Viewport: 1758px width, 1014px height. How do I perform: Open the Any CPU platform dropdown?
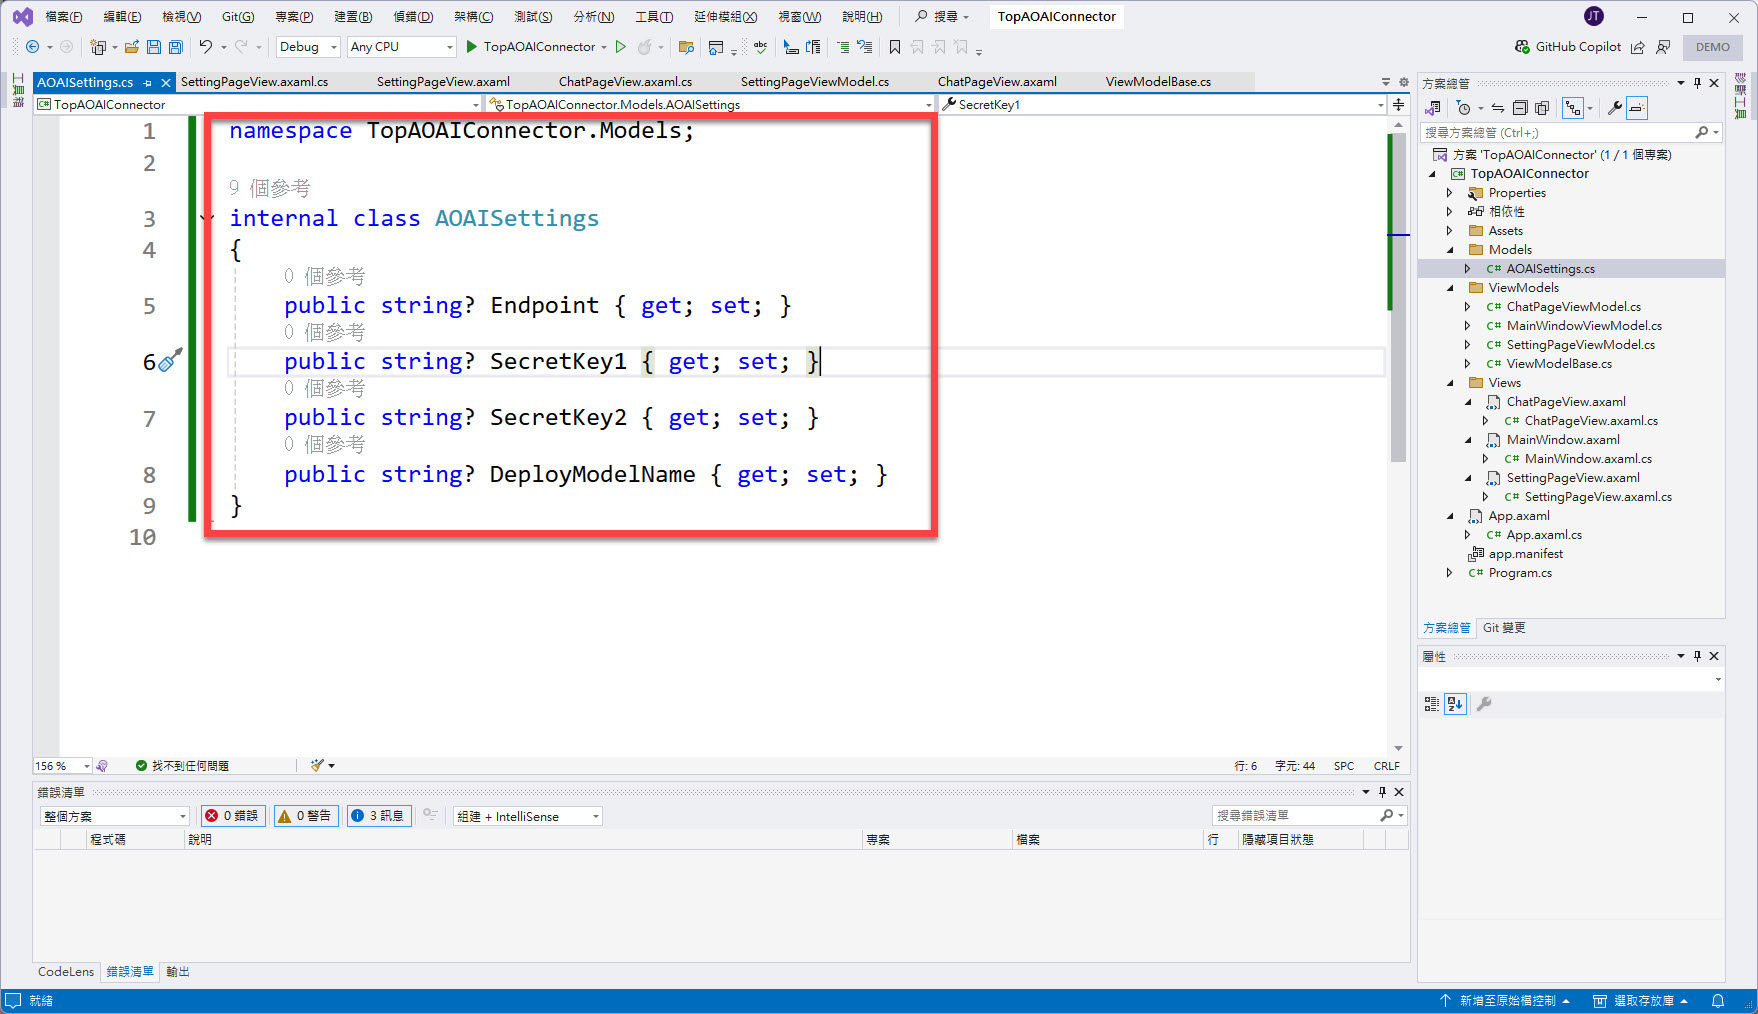401,47
